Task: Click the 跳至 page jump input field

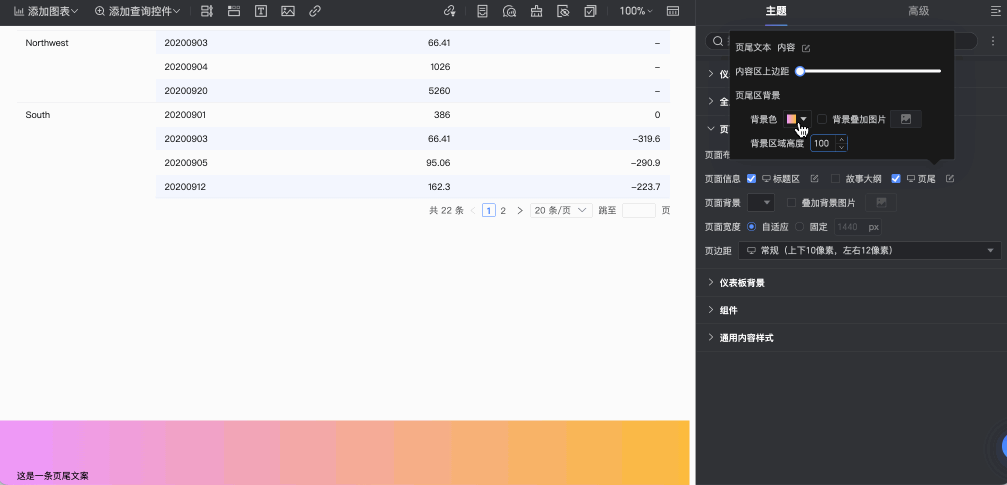Action: 638,211
